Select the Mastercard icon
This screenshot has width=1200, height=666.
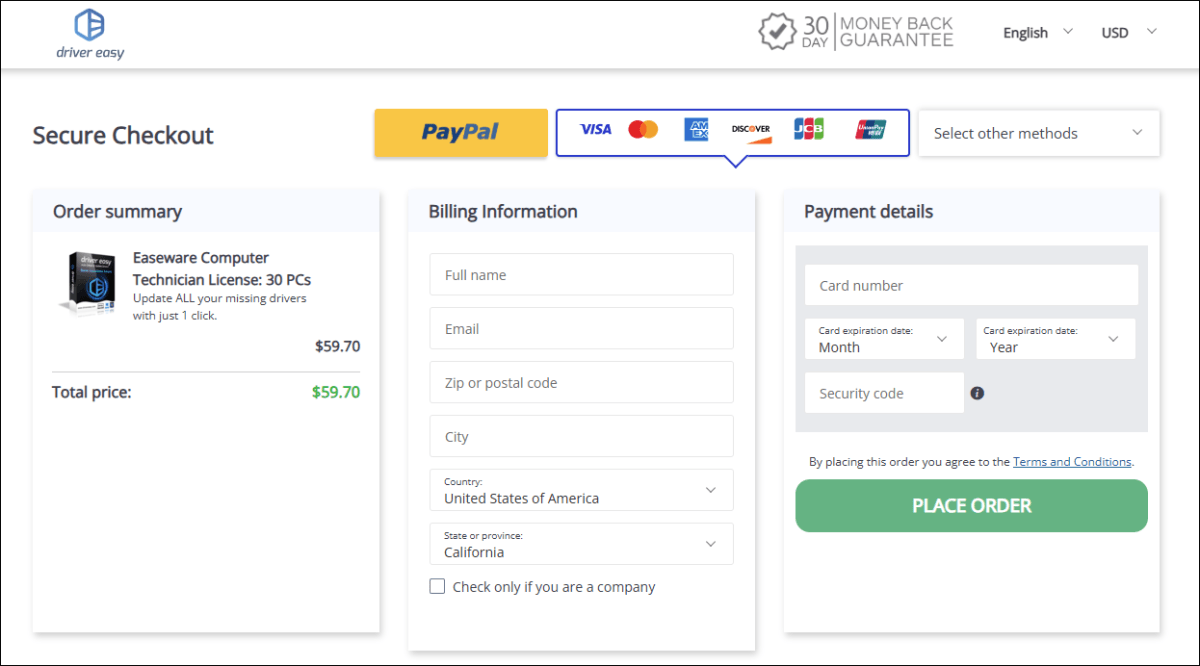click(643, 129)
